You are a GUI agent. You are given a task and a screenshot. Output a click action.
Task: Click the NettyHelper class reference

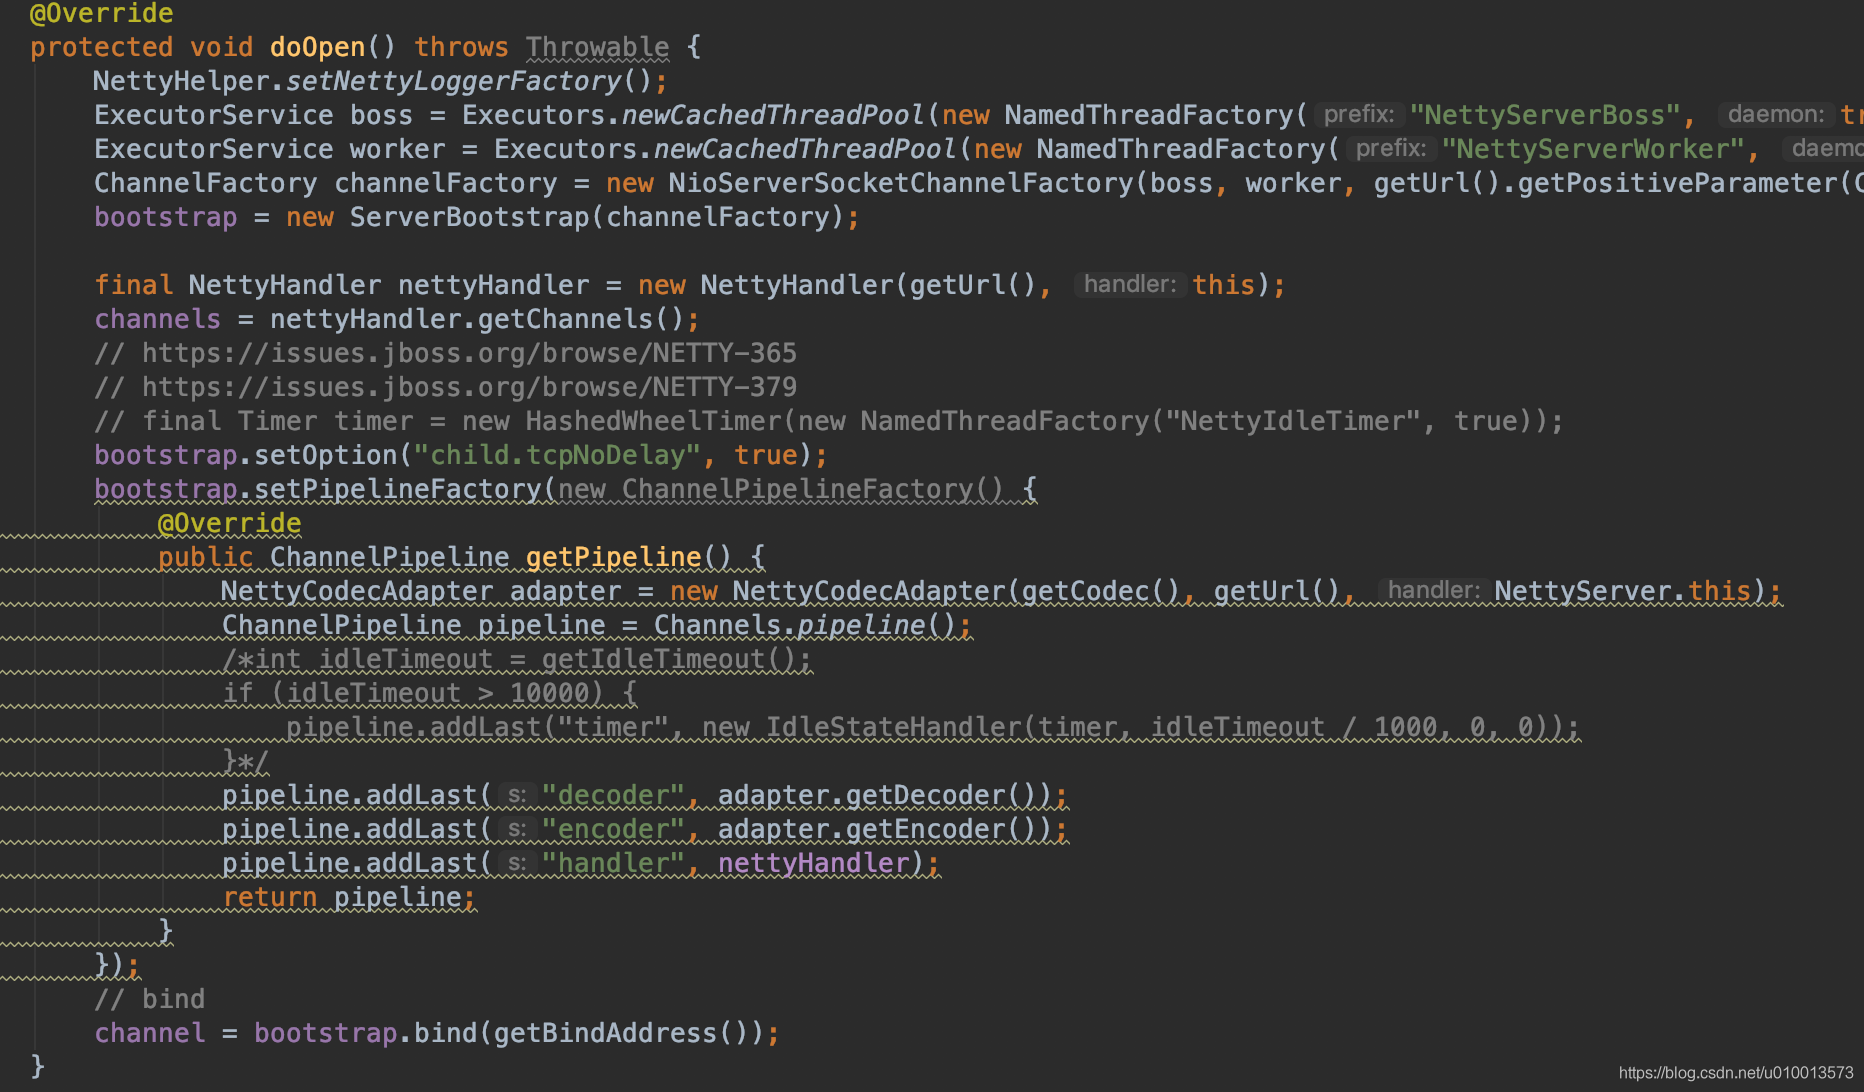point(181,81)
